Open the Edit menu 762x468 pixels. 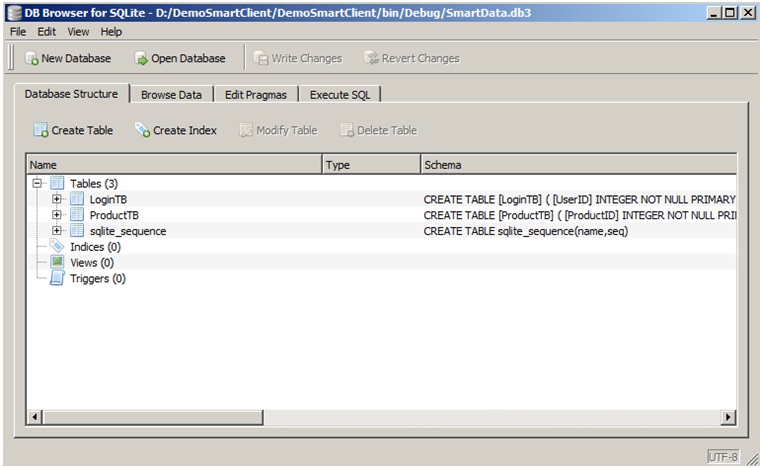point(47,32)
